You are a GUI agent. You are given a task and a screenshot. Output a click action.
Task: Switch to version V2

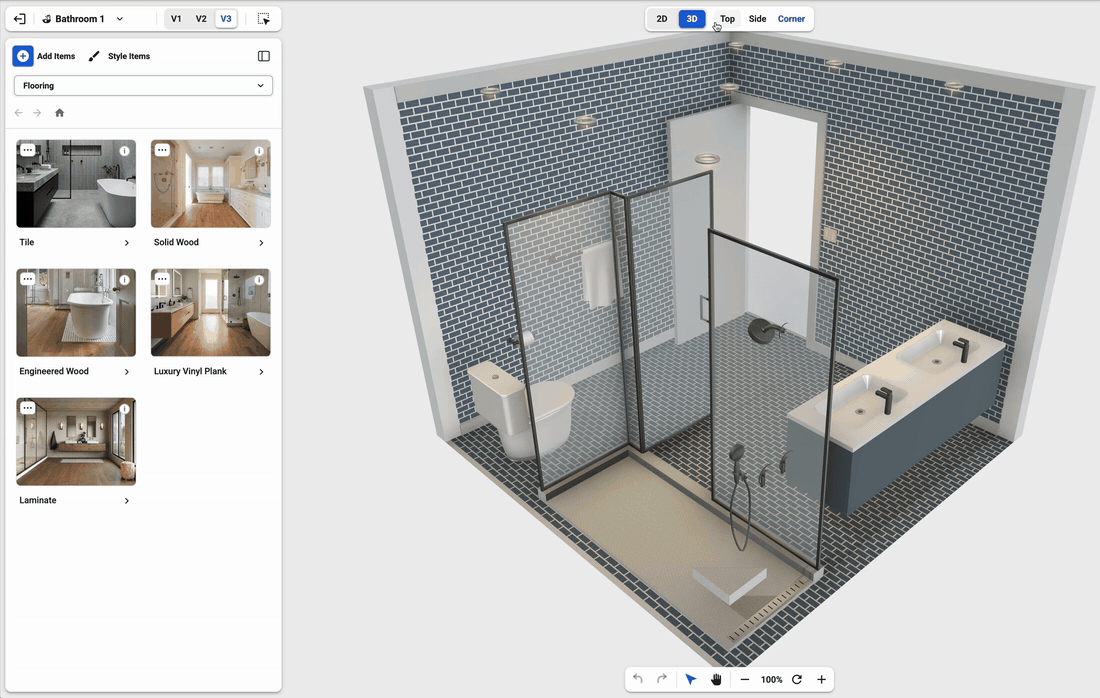coord(201,19)
